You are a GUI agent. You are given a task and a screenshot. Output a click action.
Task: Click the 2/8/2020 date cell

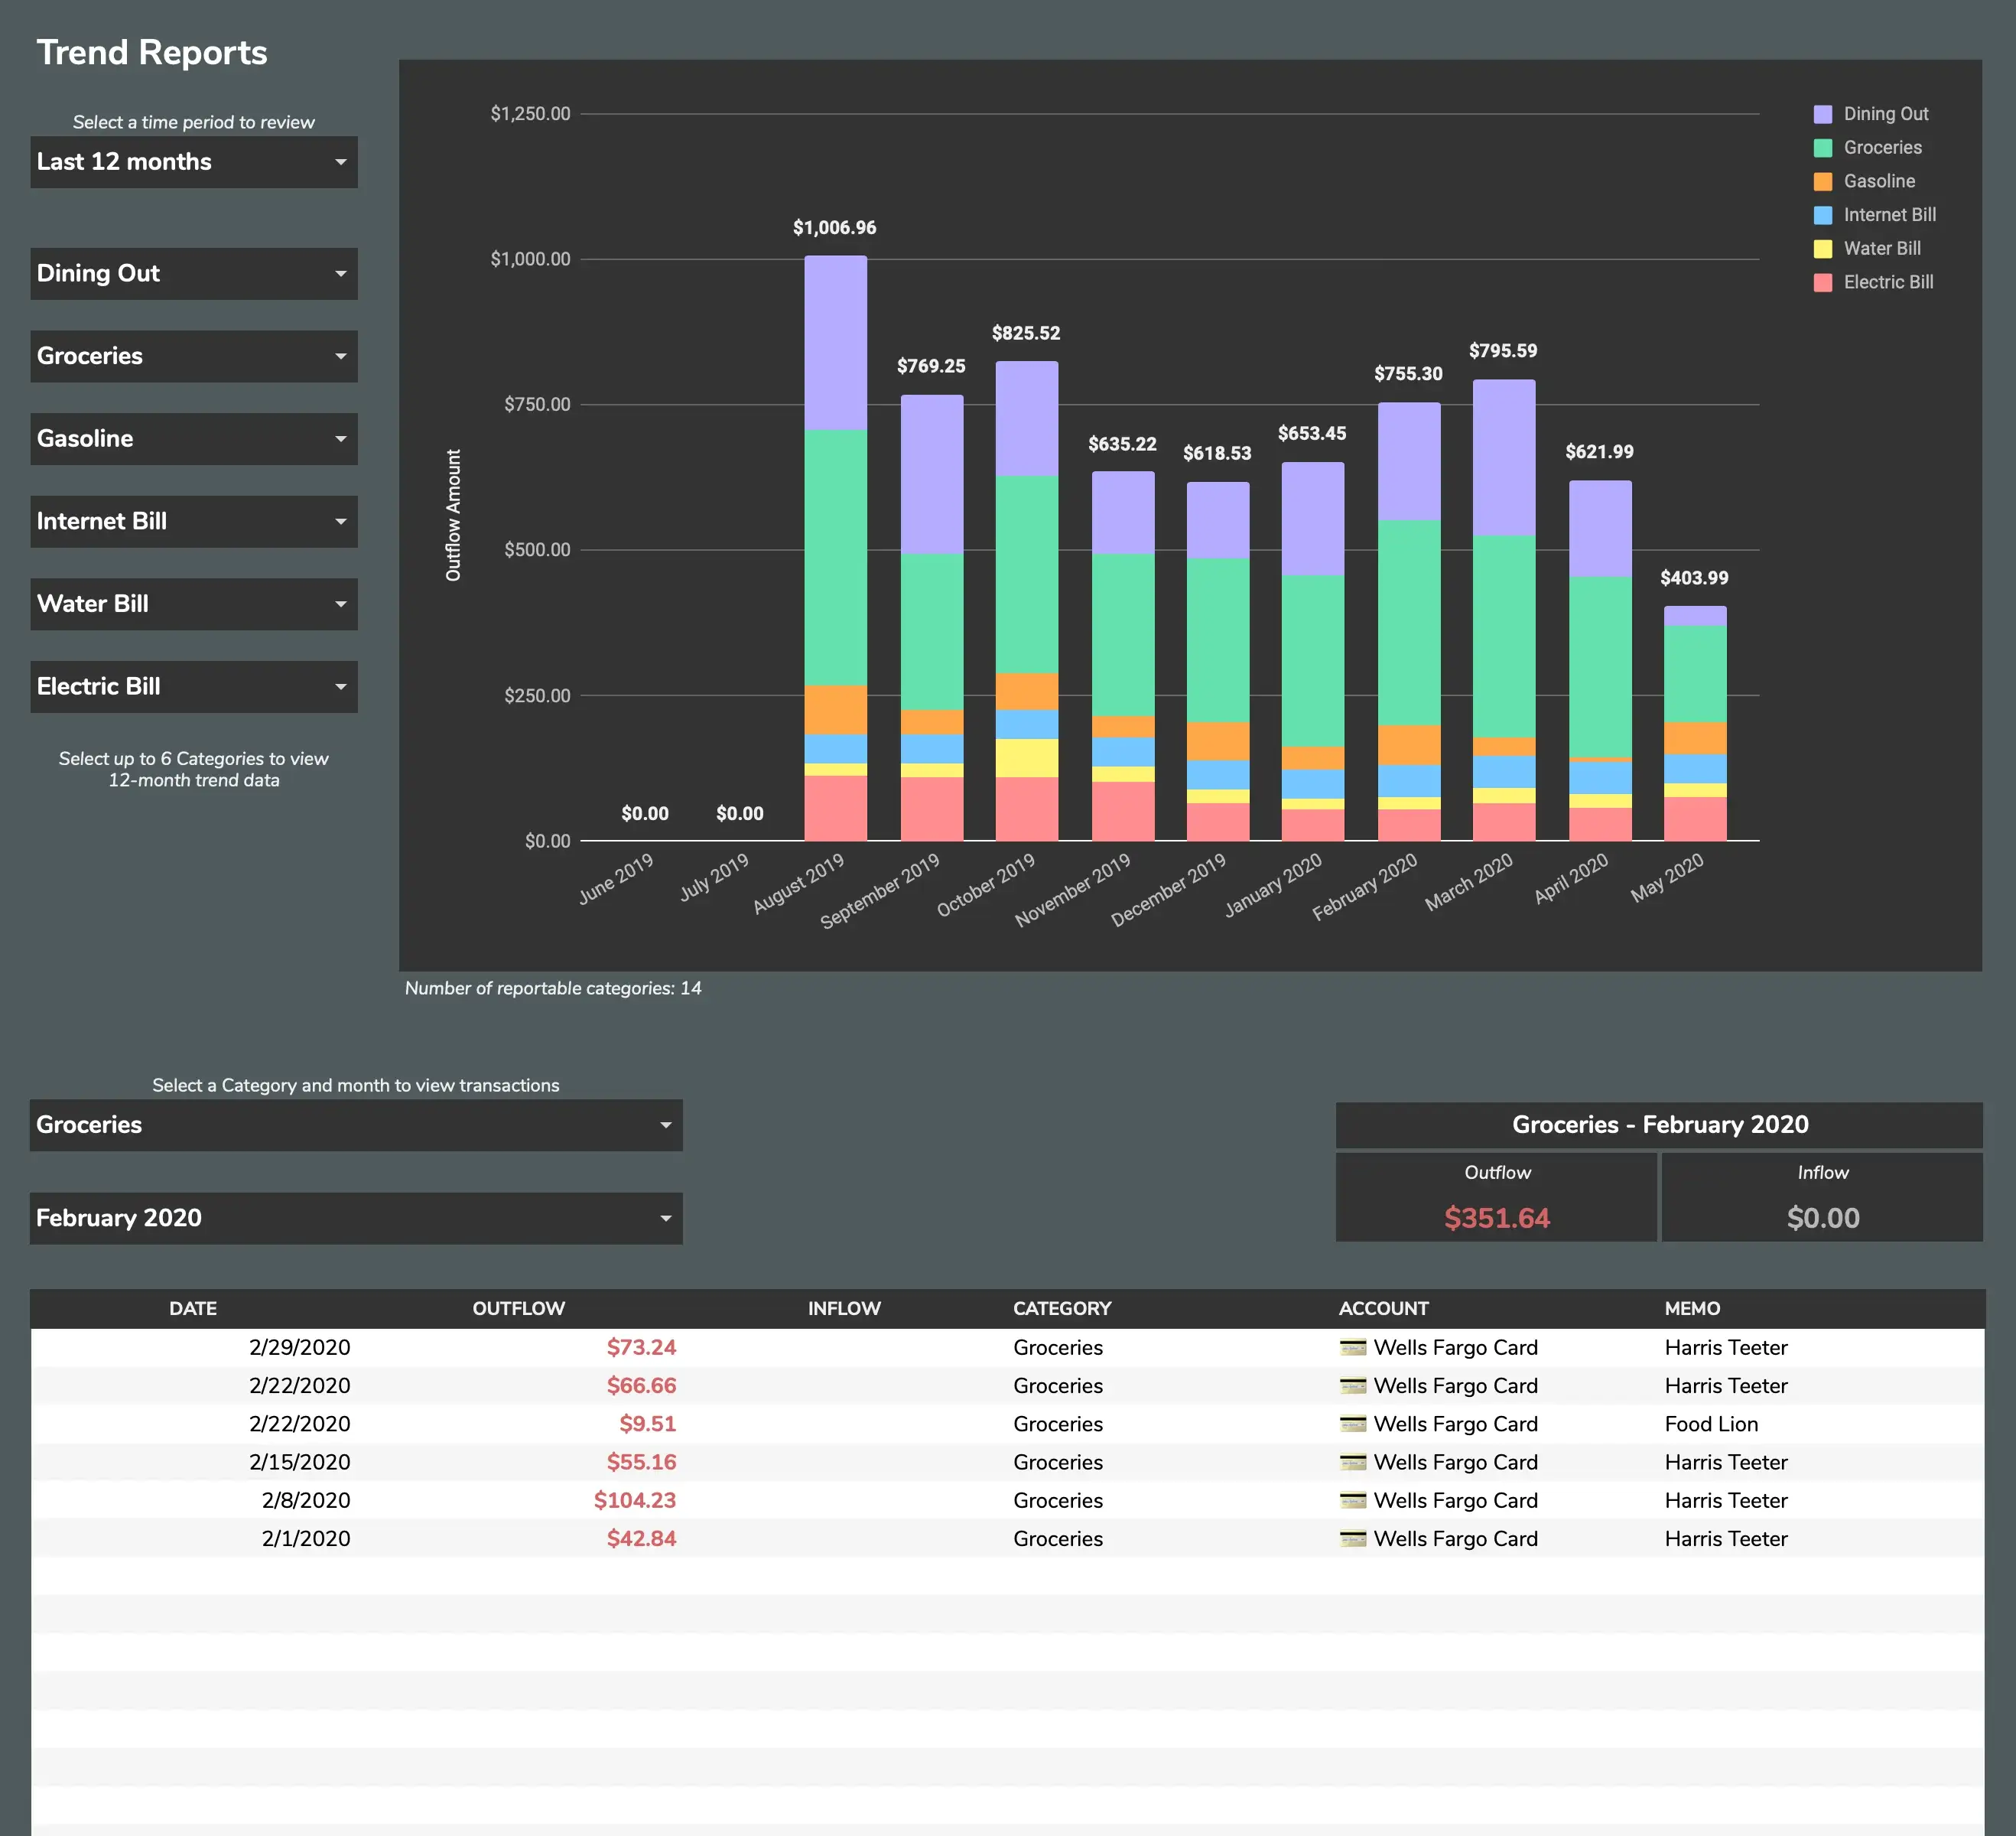[306, 1500]
